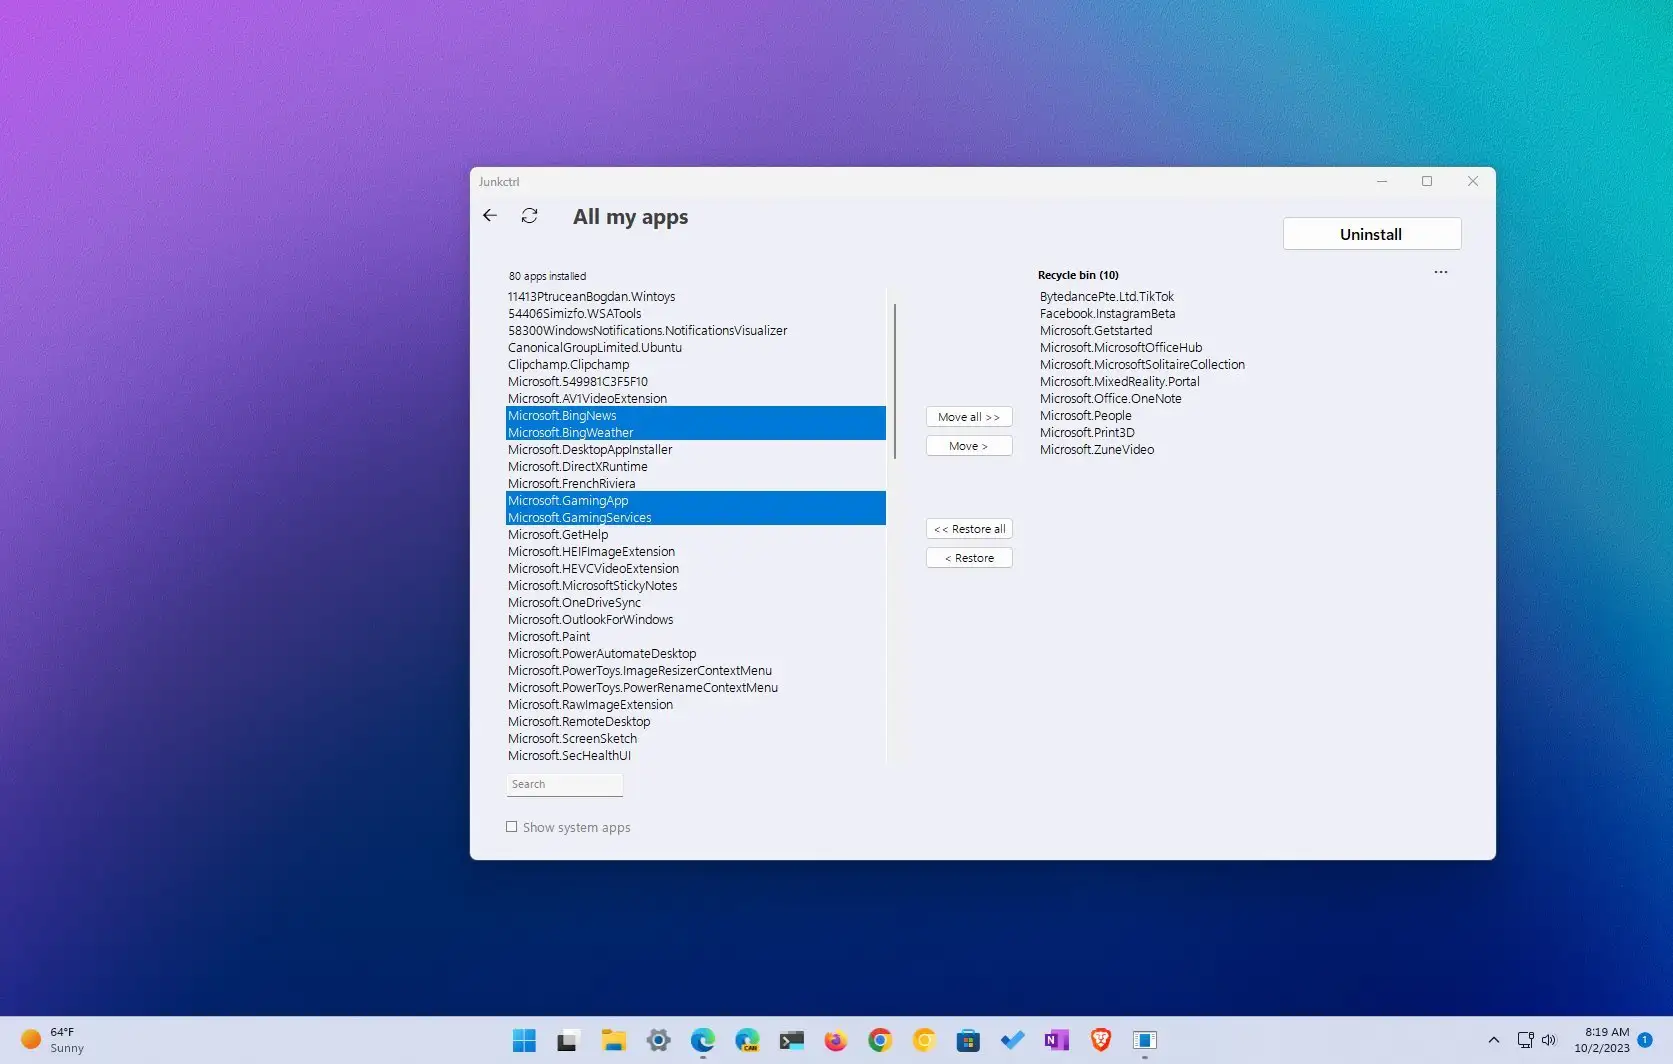The width and height of the screenshot is (1673, 1064).
Task: Click the Restore all button
Action: [968, 528]
